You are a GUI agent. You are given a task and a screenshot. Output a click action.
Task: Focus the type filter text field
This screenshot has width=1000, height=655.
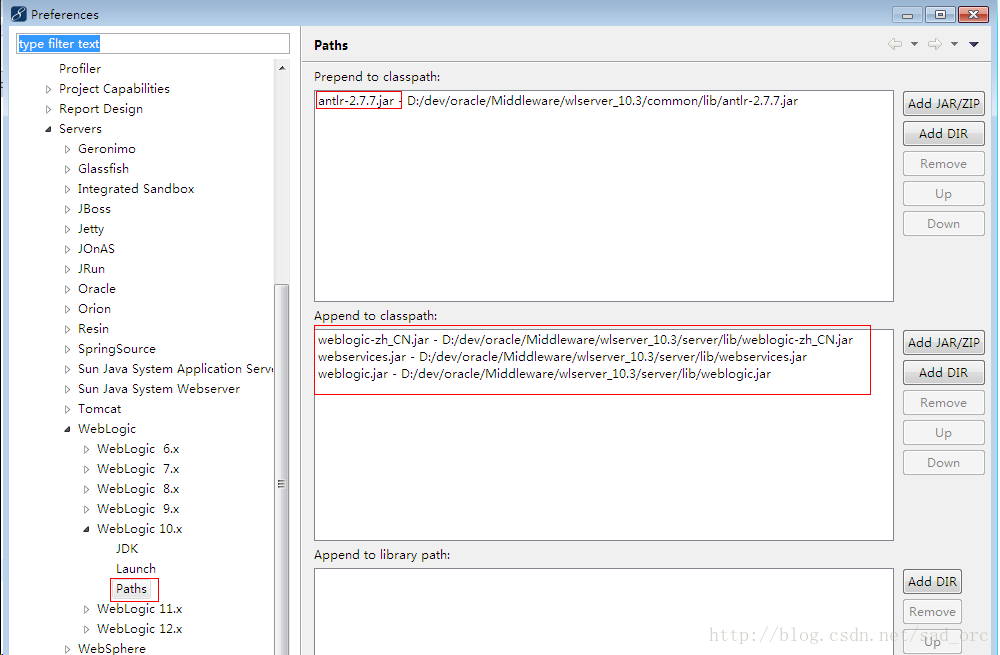click(152, 43)
